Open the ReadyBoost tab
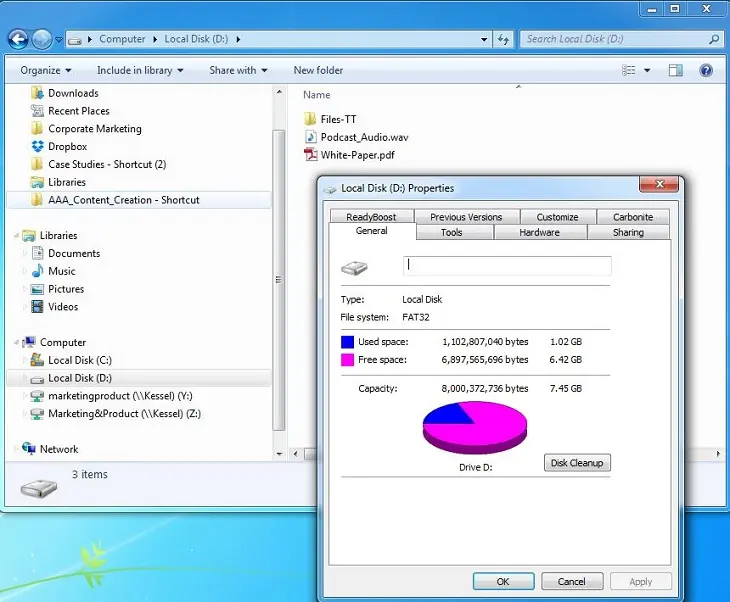The height and width of the screenshot is (602, 730). [371, 217]
